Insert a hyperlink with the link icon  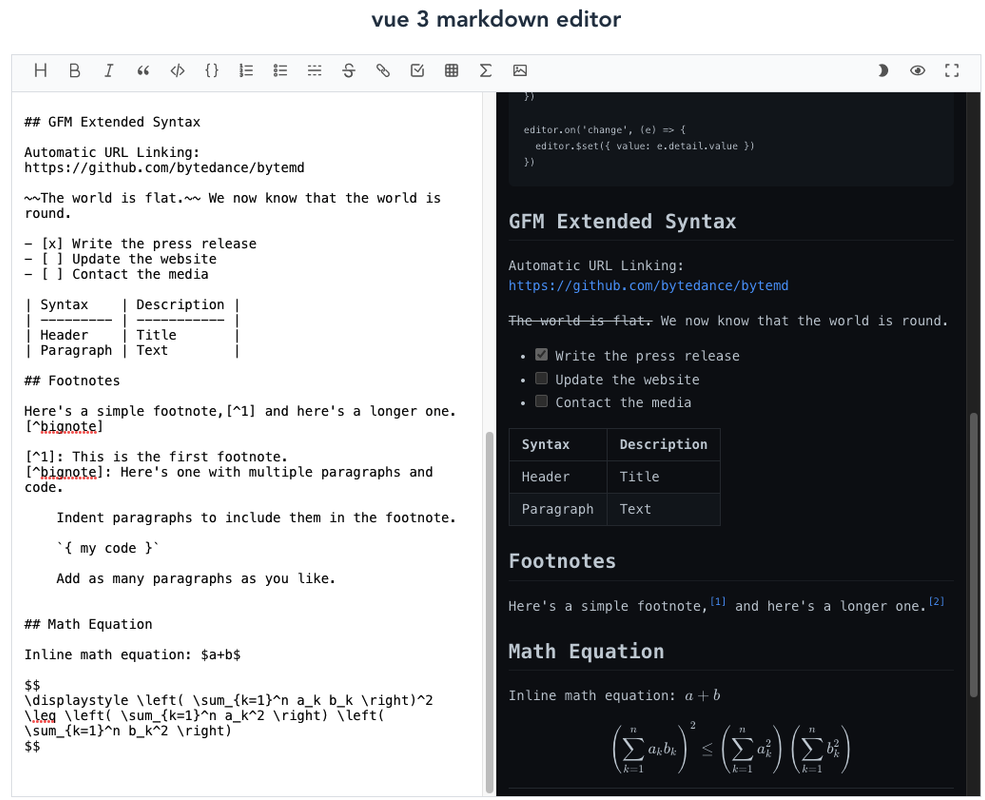[383, 70]
